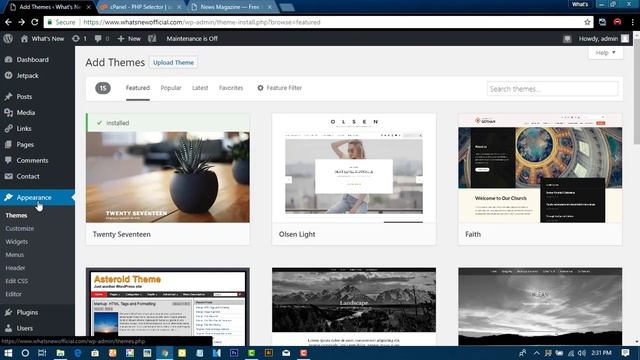The width and height of the screenshot is (640, 360).
Task: Open the Windows Start button
Action: pyautogui.click(x=8, y=353)
